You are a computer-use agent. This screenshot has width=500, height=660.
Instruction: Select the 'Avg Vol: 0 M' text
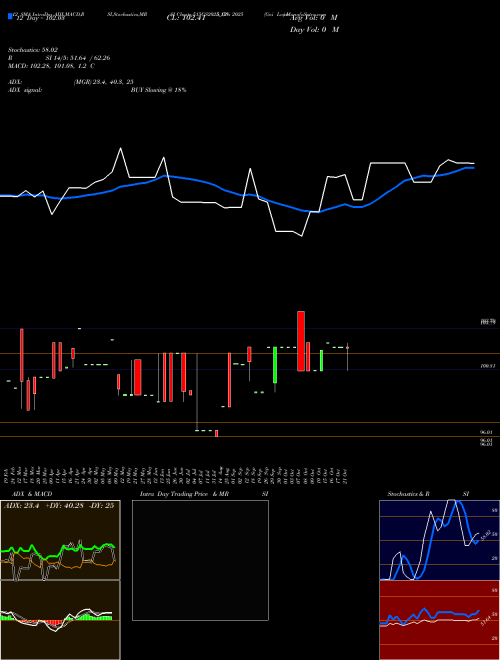pos(314,18)
